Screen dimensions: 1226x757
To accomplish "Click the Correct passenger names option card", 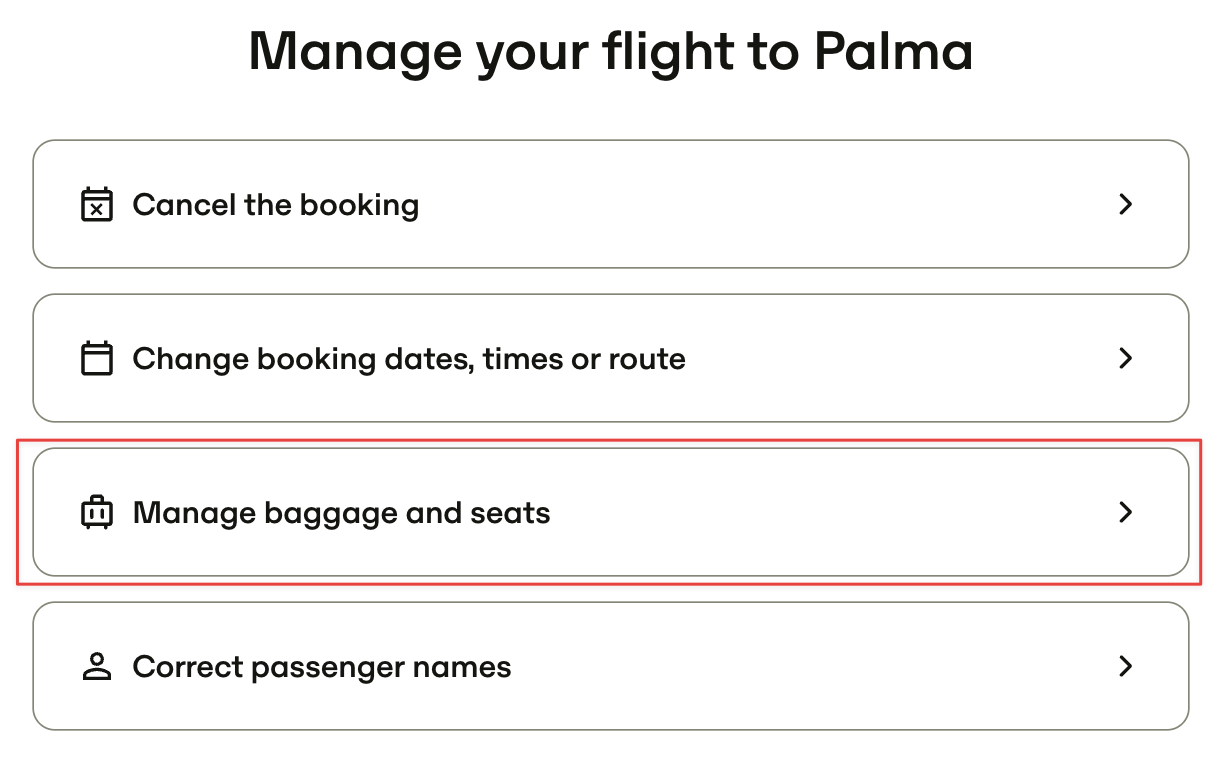I will pos(611,666).
